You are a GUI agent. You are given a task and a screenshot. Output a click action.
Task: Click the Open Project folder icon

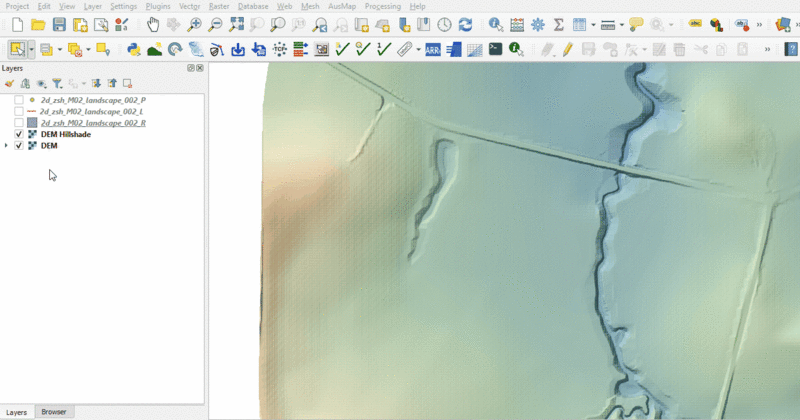[x=38, y=25]
